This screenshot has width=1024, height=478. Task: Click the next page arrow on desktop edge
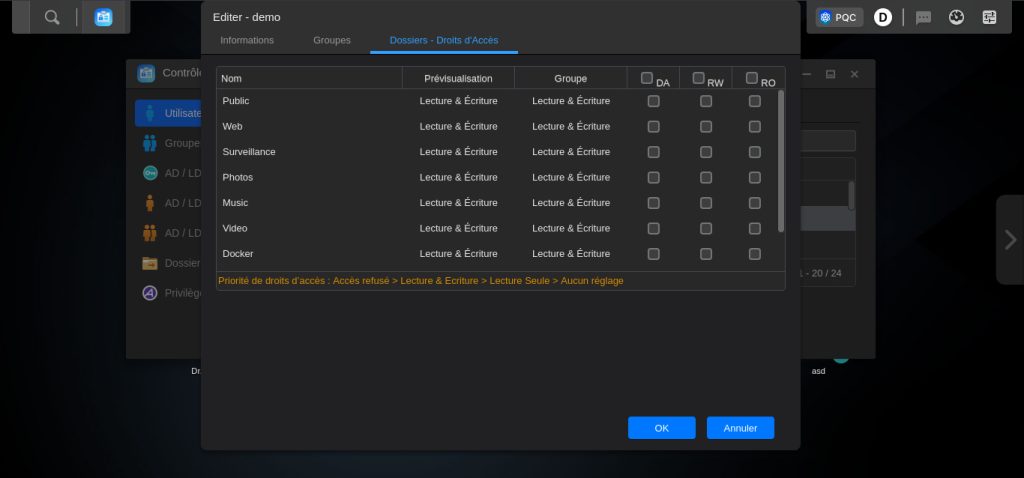coord(1010,240)
